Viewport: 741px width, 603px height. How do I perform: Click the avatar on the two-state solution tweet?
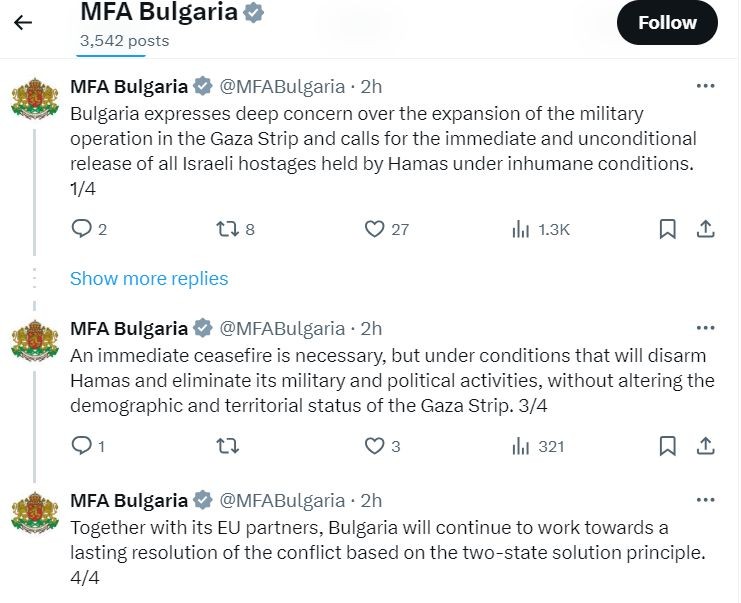[x=35, y=511]
